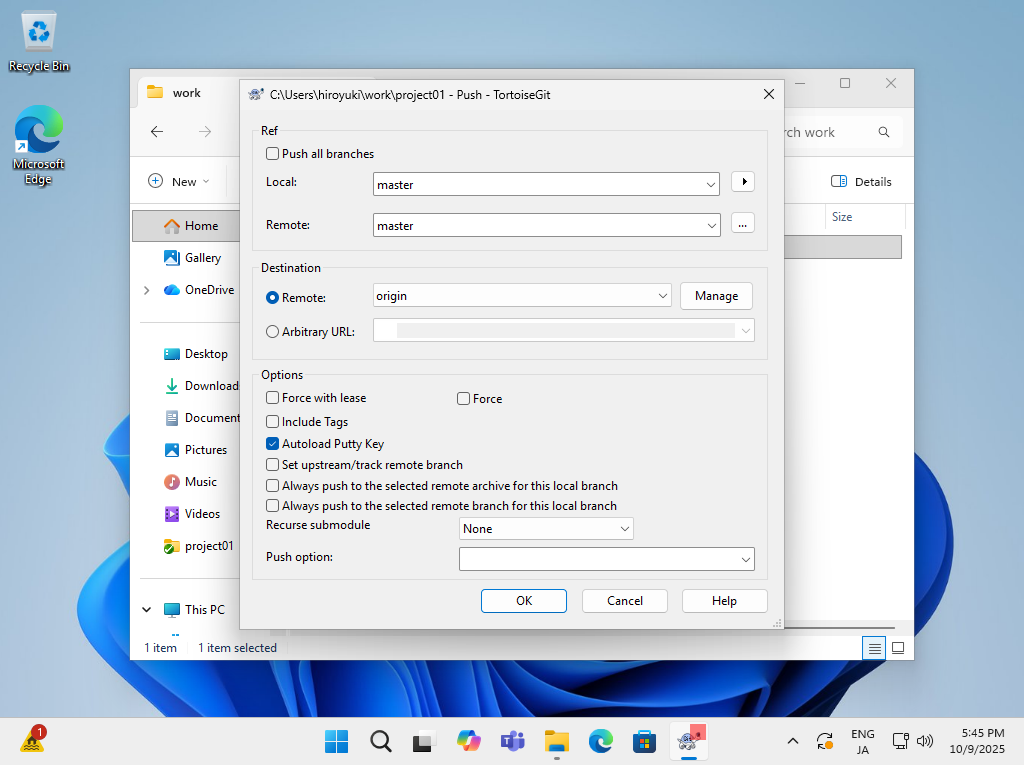Image resolution: width=1024 pixels, height=765 pixels.
Task: Select the Arbitrary URL radio button
Action: coord(273,332)
